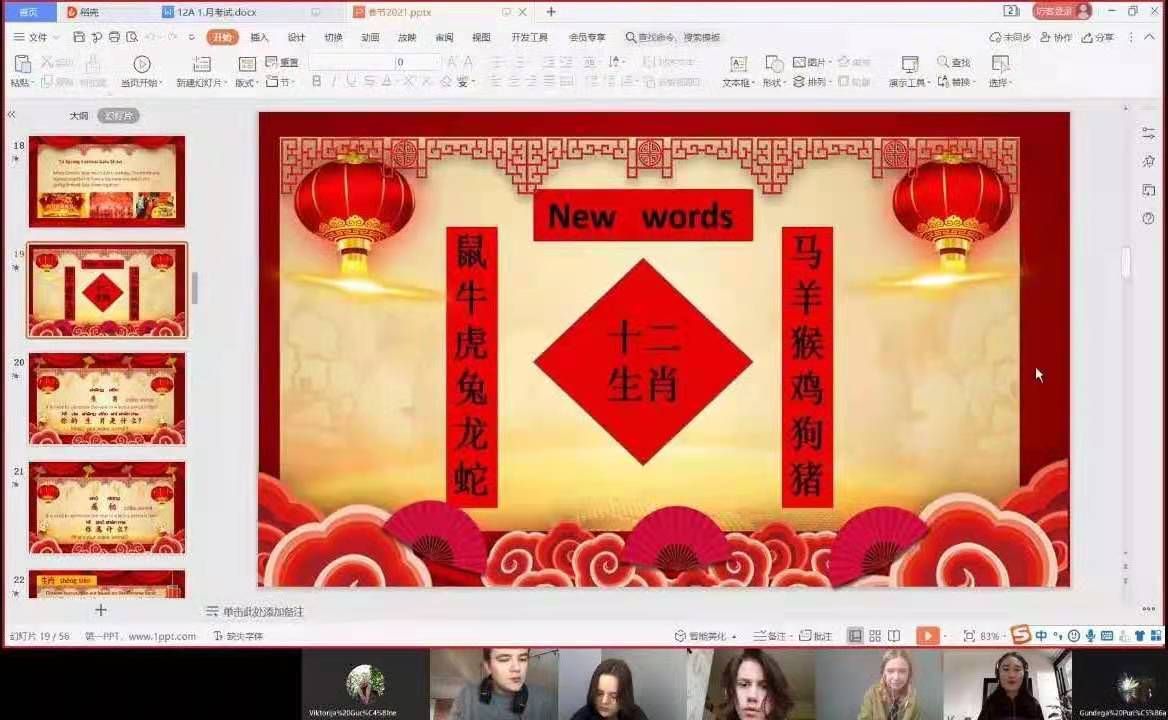
Task: Open the 插入 insert ribbon tab
Action: click(x=259, y=37)
